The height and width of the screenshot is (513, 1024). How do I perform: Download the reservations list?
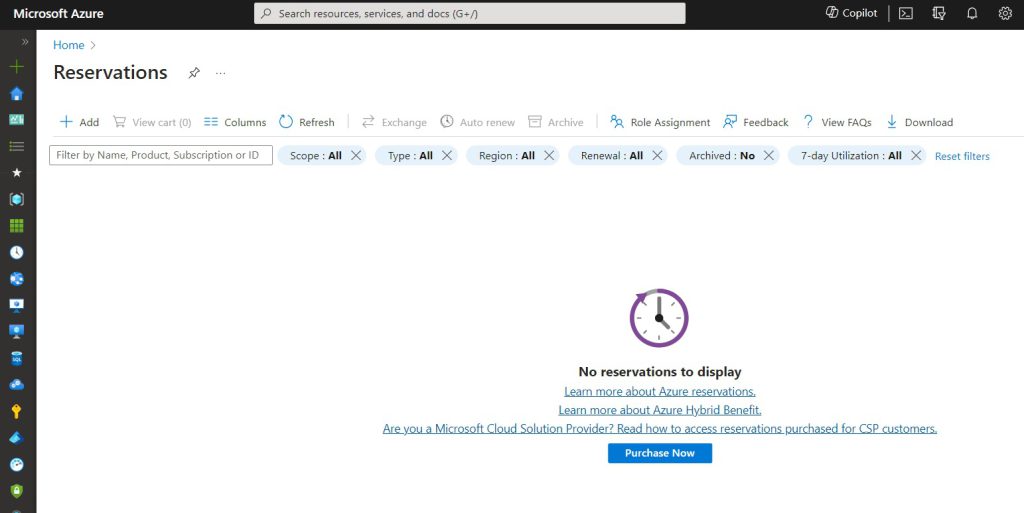[x=920, y=122]
